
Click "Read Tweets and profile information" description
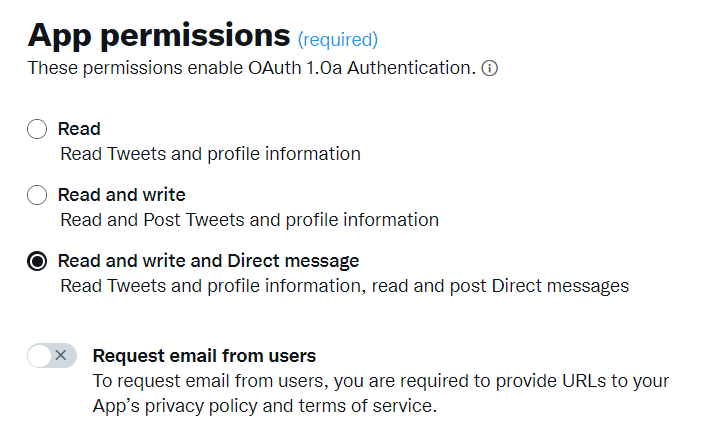[210, 154]
